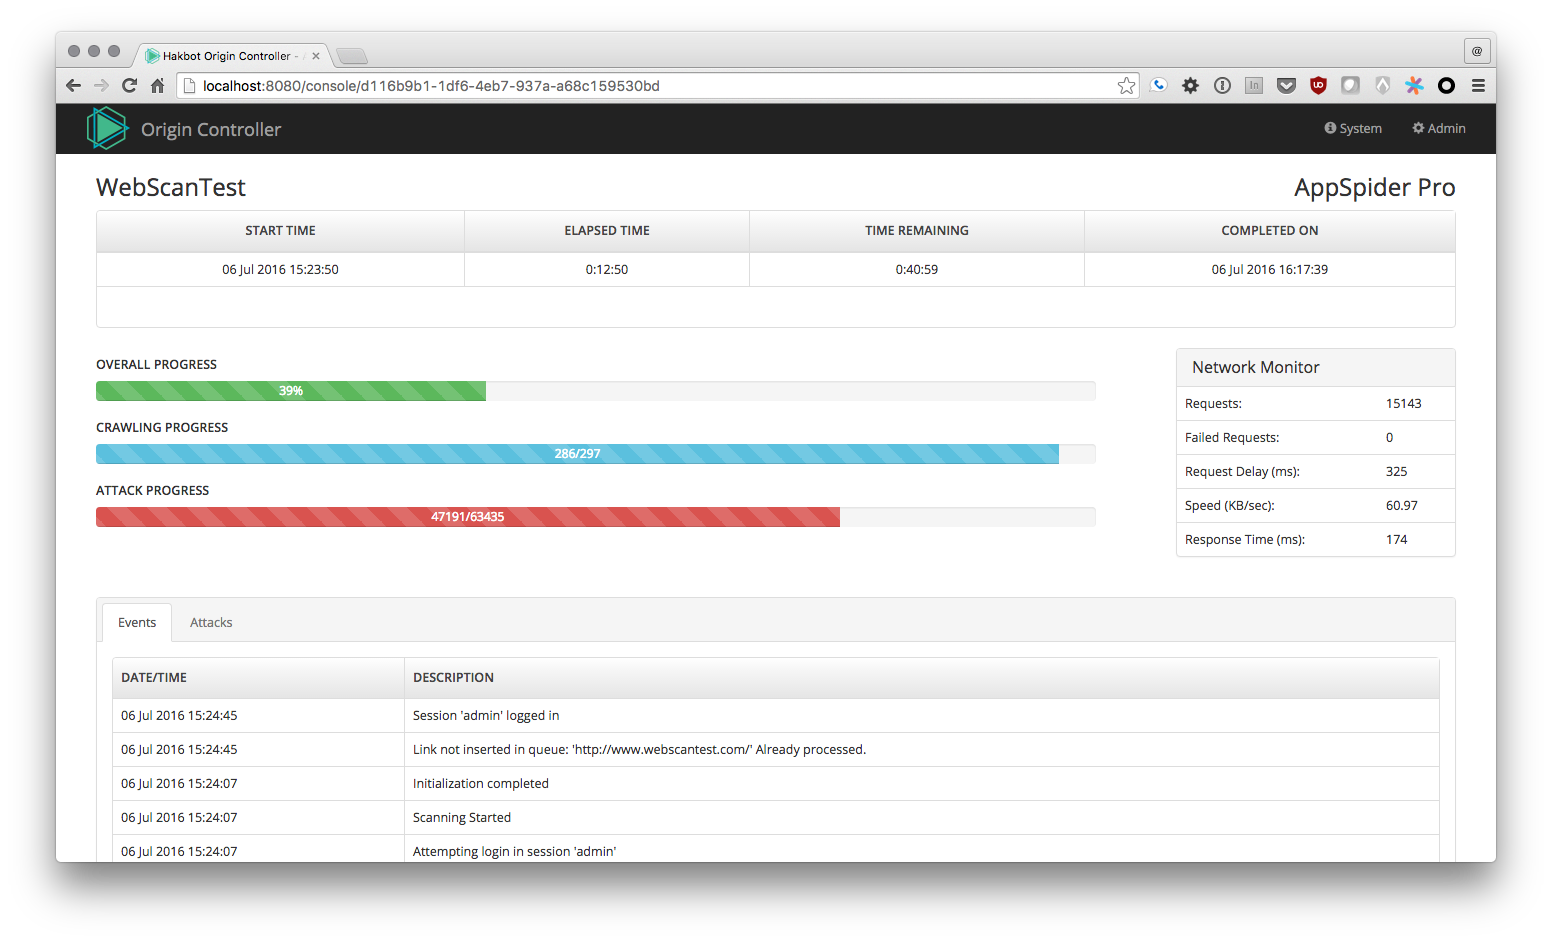Click the WebScanTest heading
The width and height of the screenshot is (1552, 942).
171,187
